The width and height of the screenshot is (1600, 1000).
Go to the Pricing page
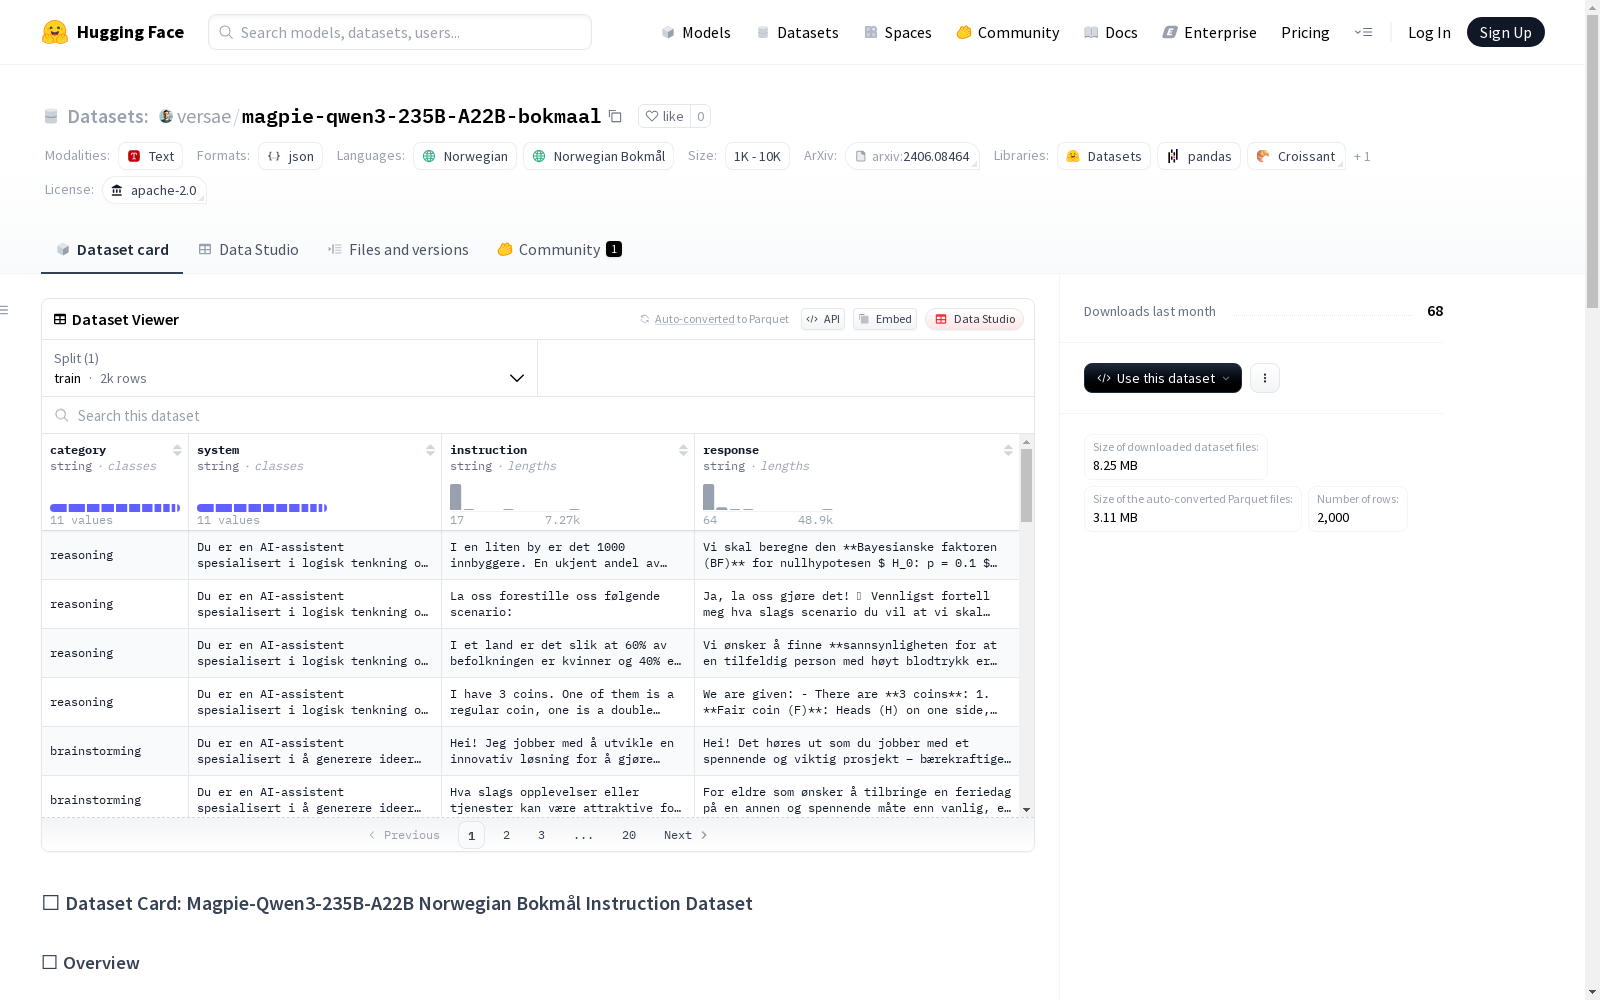1305,32
